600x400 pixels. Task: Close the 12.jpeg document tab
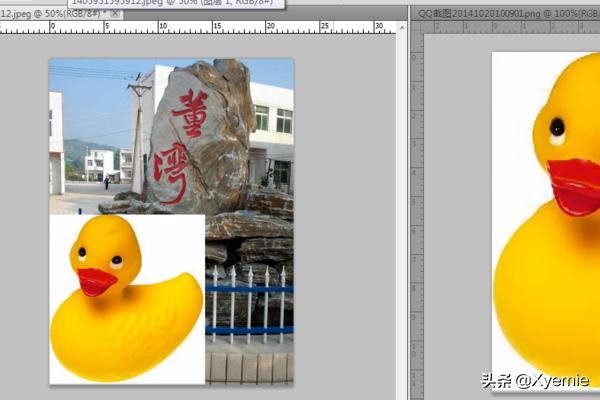116,13
